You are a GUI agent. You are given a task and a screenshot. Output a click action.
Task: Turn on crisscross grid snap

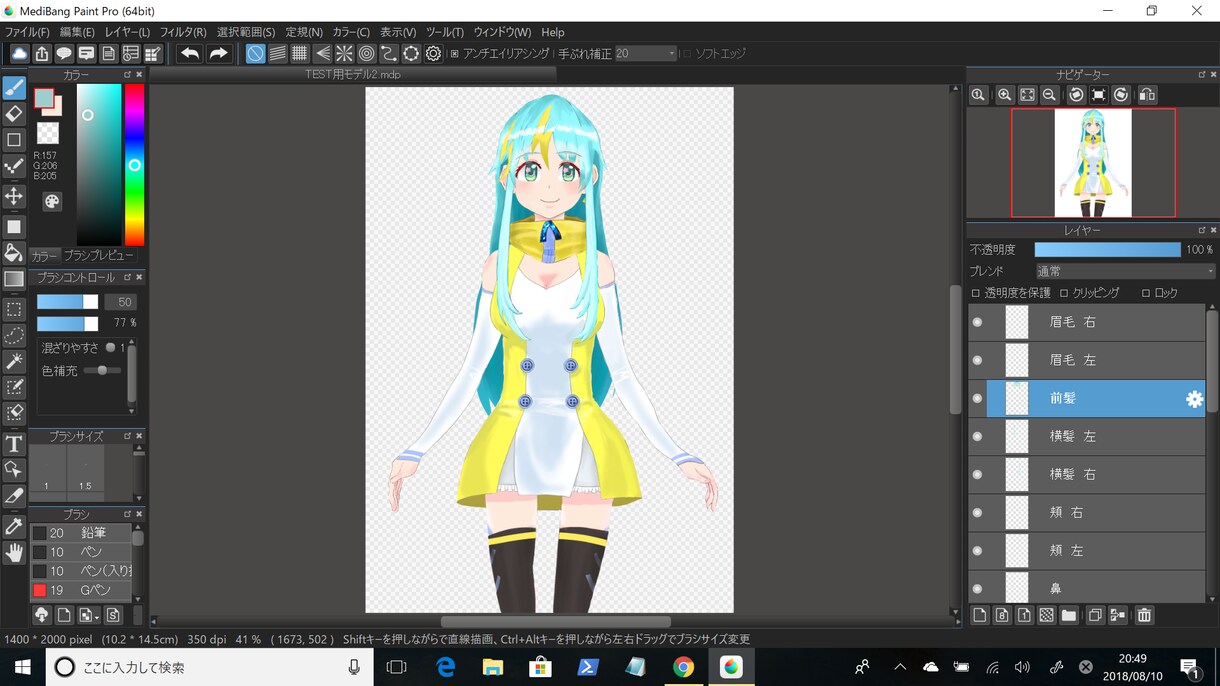(x=300, y=53)
